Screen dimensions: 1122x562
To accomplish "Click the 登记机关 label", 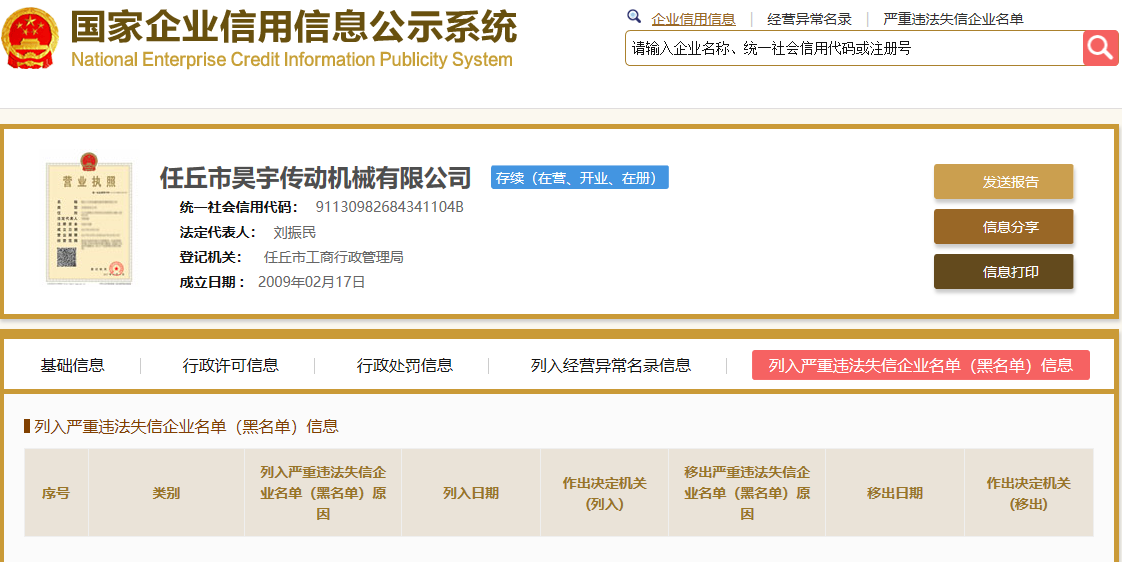I will [211, 257].
